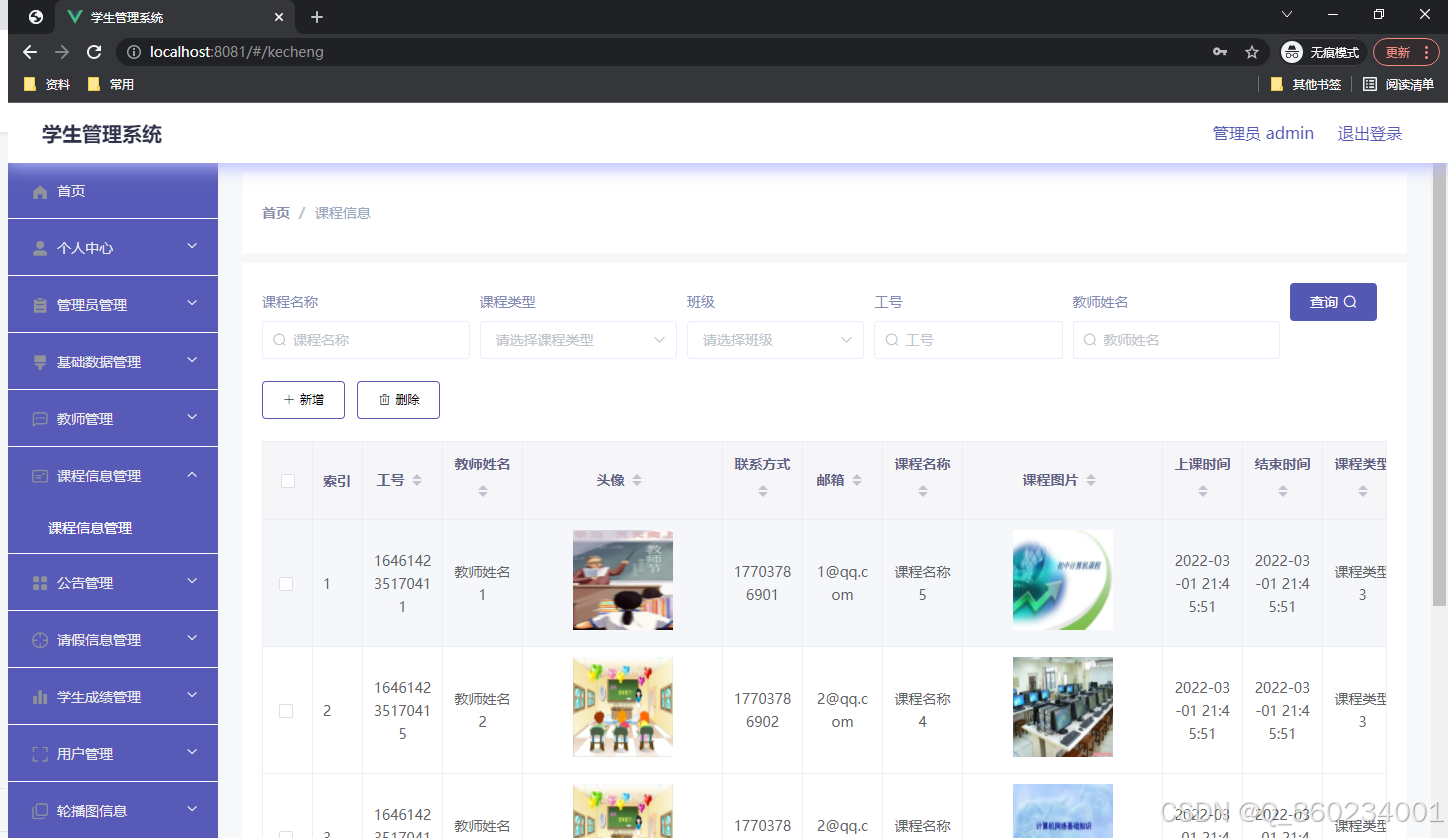Click the 17703786902 phone cell
Image resolution: width=1448 pixels, height=838 pixels.
tap(763, 710)
